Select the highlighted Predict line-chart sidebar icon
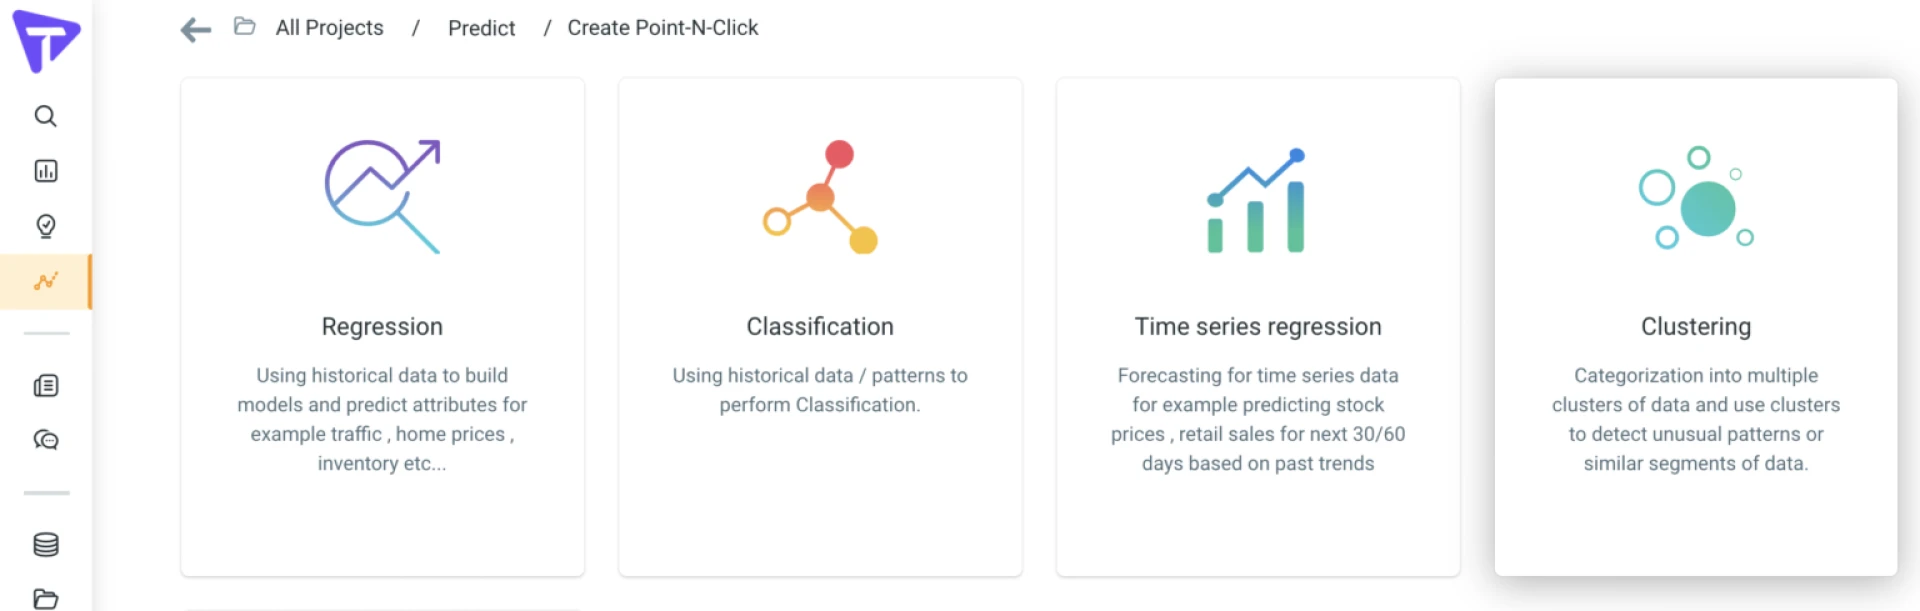This screenshot has width=1920, height=611. [46, 281]
